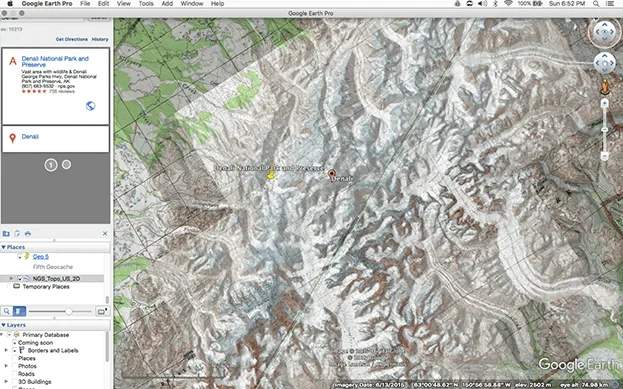Open the Edit menu
The width and height of the screenshot is (623, 389).
coord(103,4)
